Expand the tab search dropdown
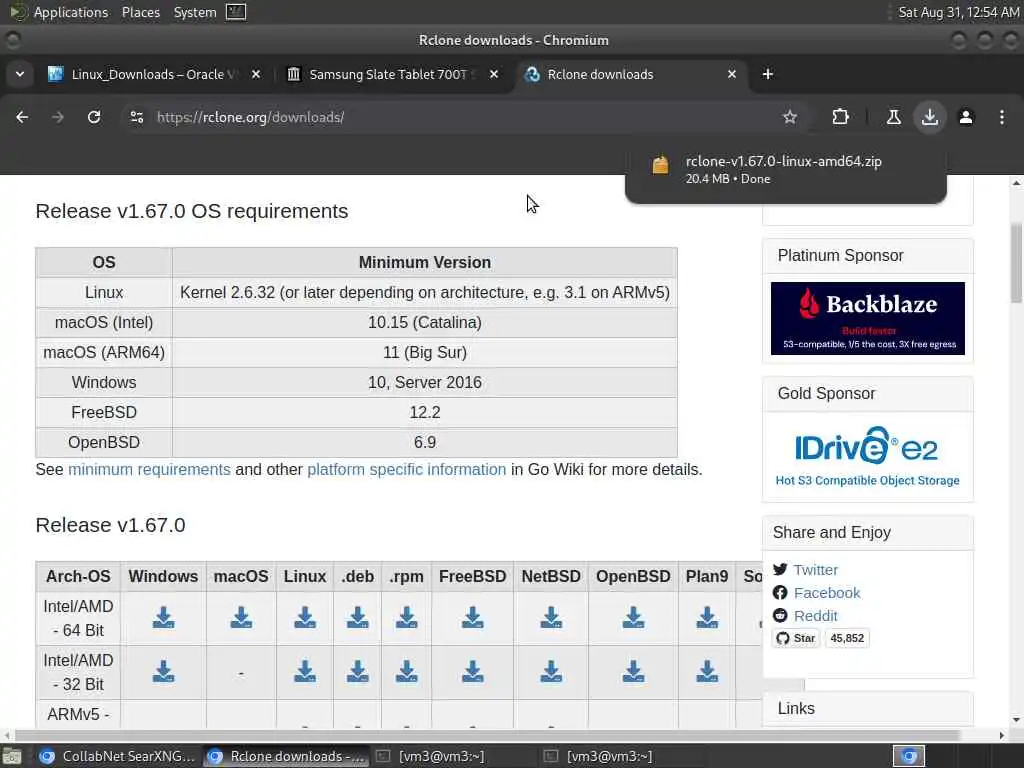This screenshot has width=1024, height=768. [x=20, y=74]
